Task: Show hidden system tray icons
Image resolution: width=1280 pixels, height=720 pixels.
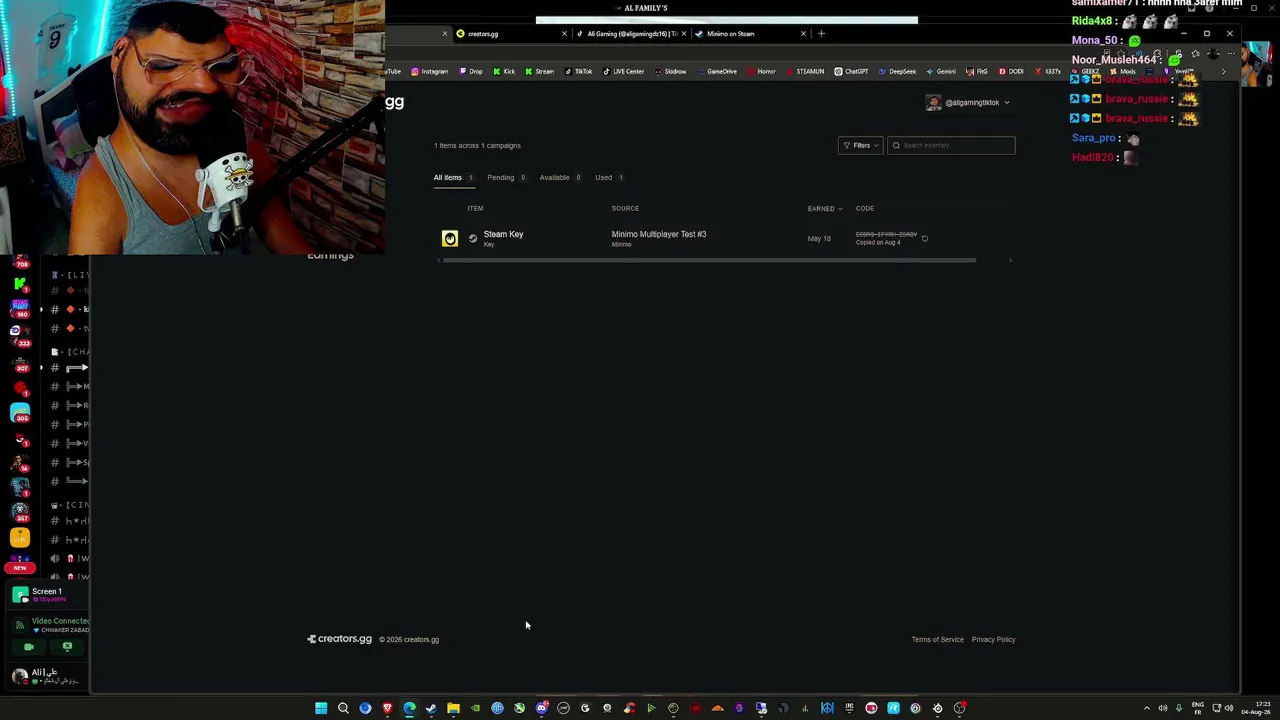Action: tap(1147, 708)
